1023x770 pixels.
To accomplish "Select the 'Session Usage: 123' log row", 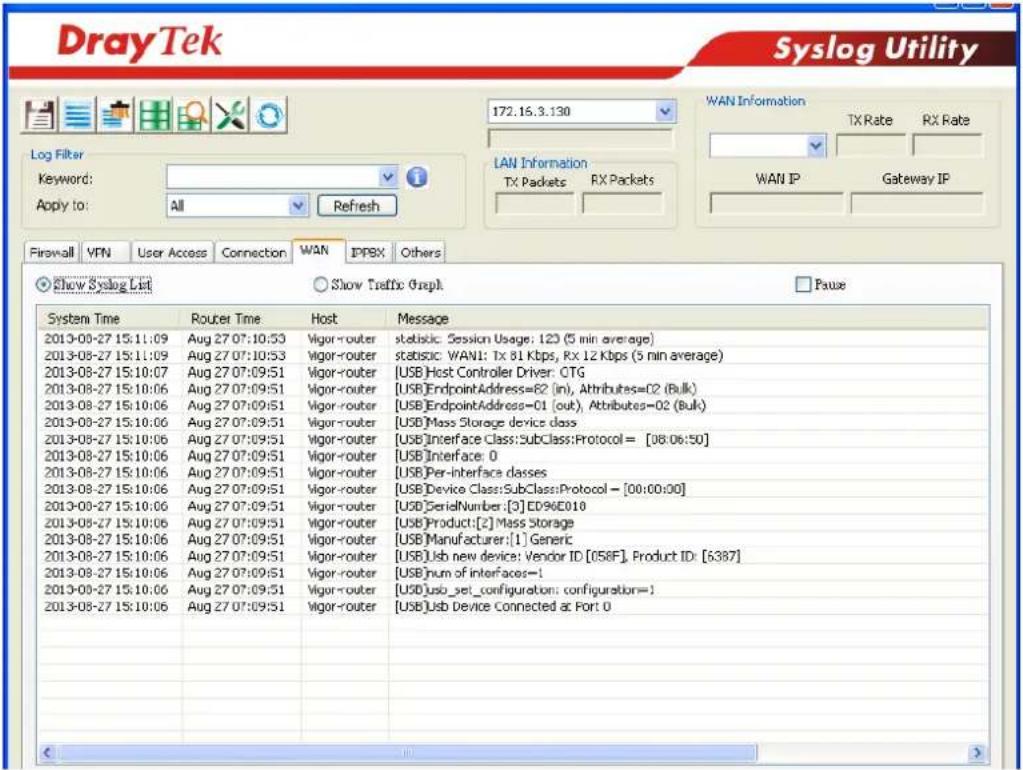I will click(x=513, y=339).
